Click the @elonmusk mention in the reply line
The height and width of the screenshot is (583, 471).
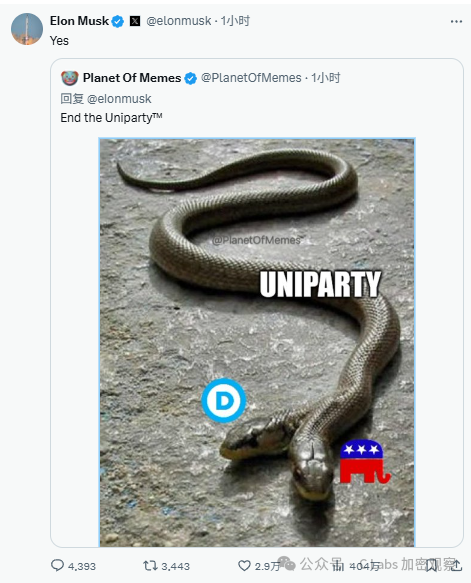point(119,99)
